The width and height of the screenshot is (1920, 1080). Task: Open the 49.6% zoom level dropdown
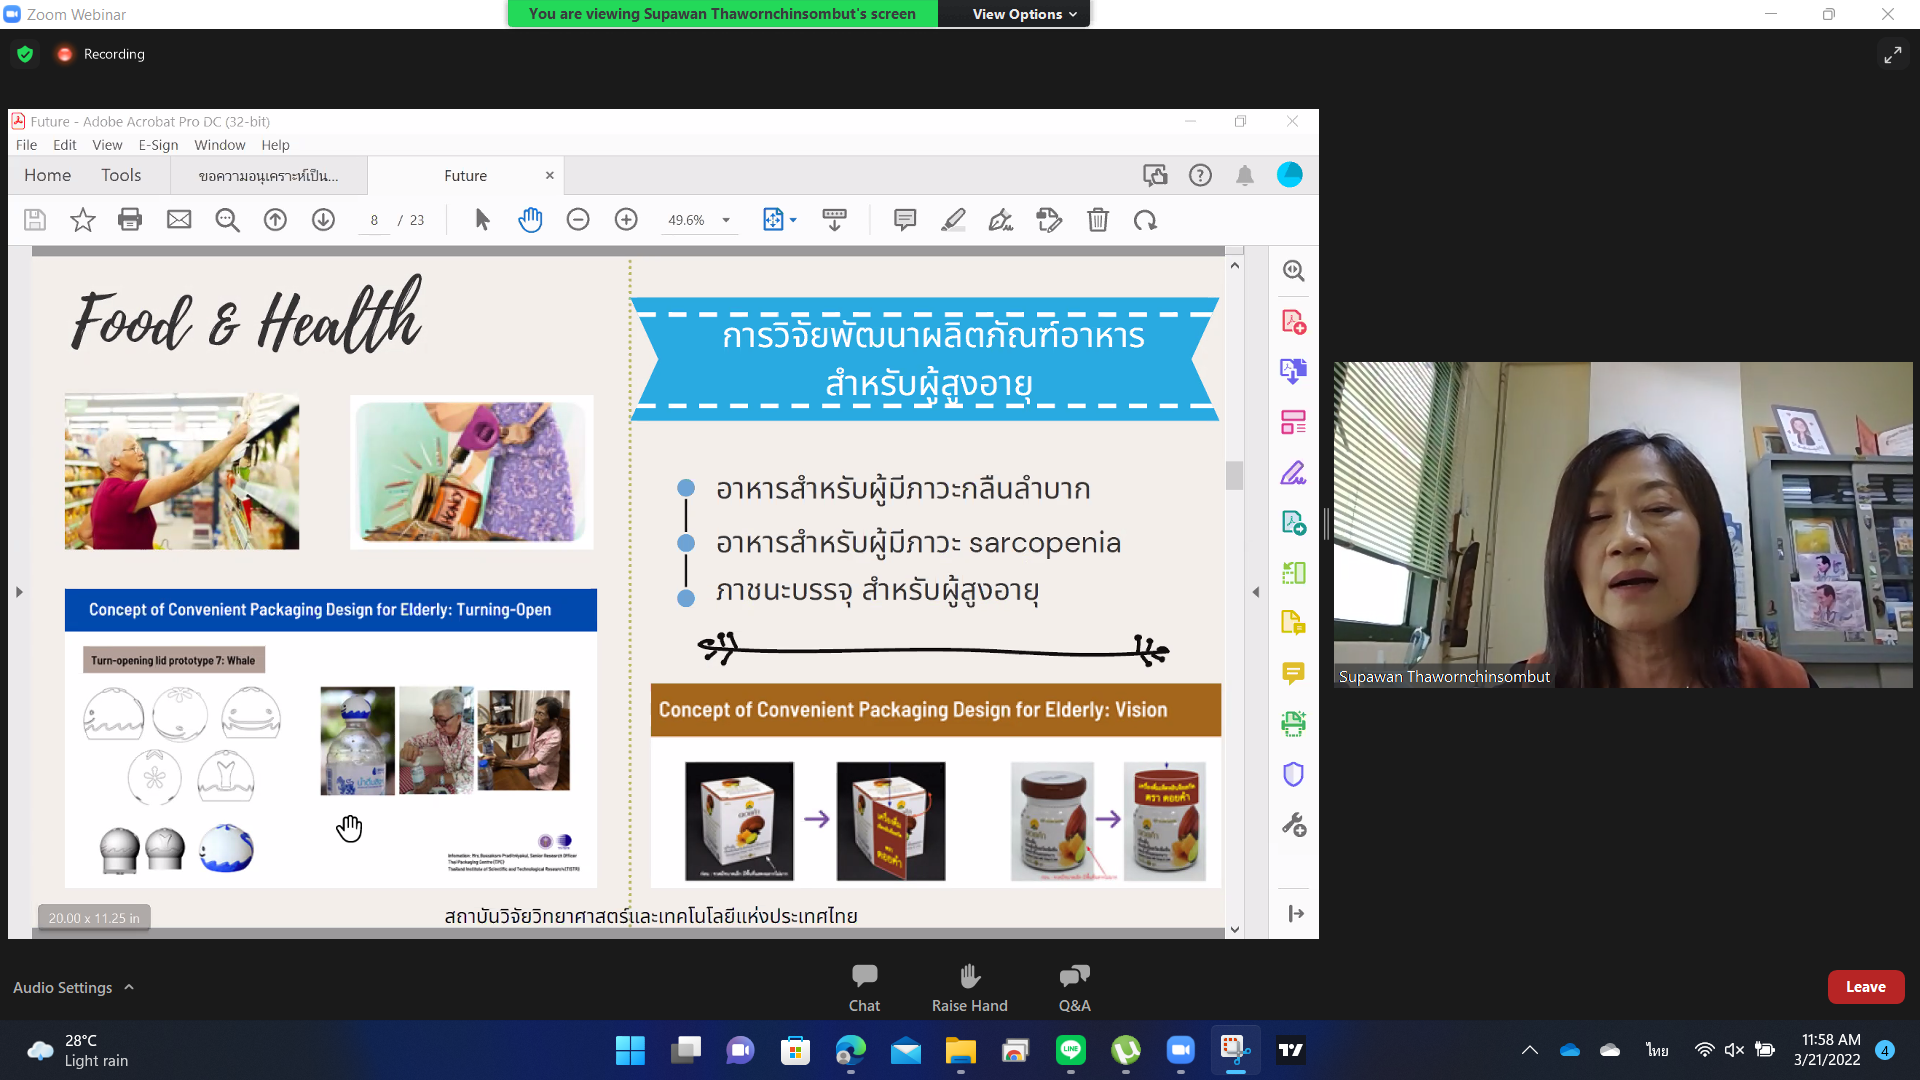726,220
